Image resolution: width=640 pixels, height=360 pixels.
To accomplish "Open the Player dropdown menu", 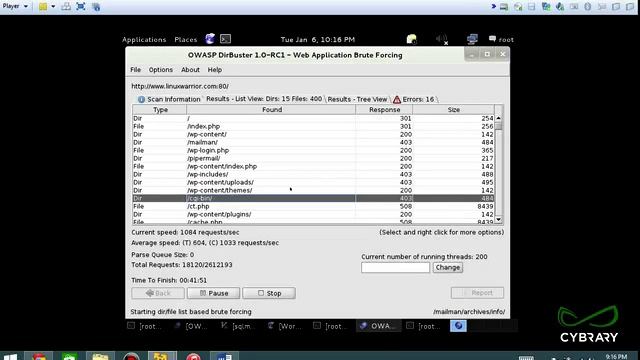I will click(16, 6).
